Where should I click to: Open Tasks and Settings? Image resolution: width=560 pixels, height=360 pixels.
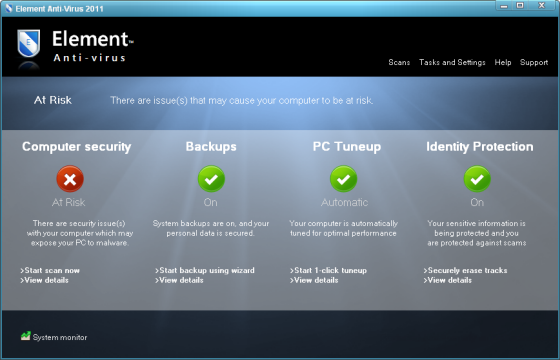452,62
